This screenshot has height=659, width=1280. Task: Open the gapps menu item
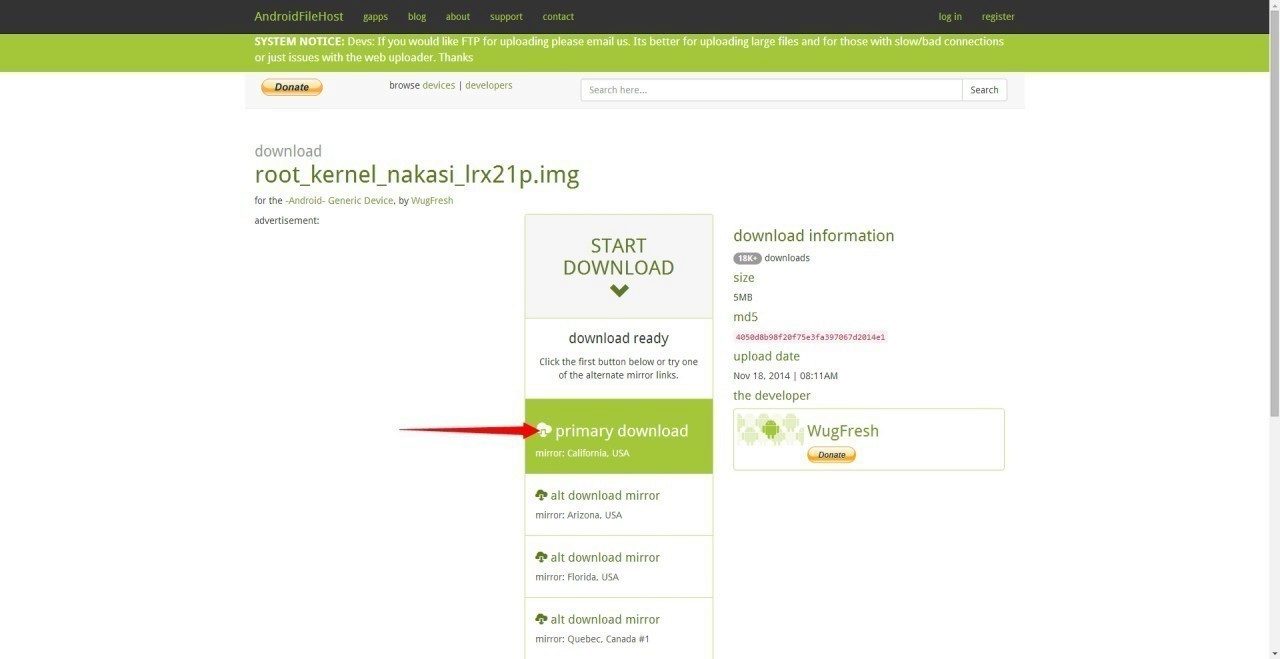coord(375,17)
